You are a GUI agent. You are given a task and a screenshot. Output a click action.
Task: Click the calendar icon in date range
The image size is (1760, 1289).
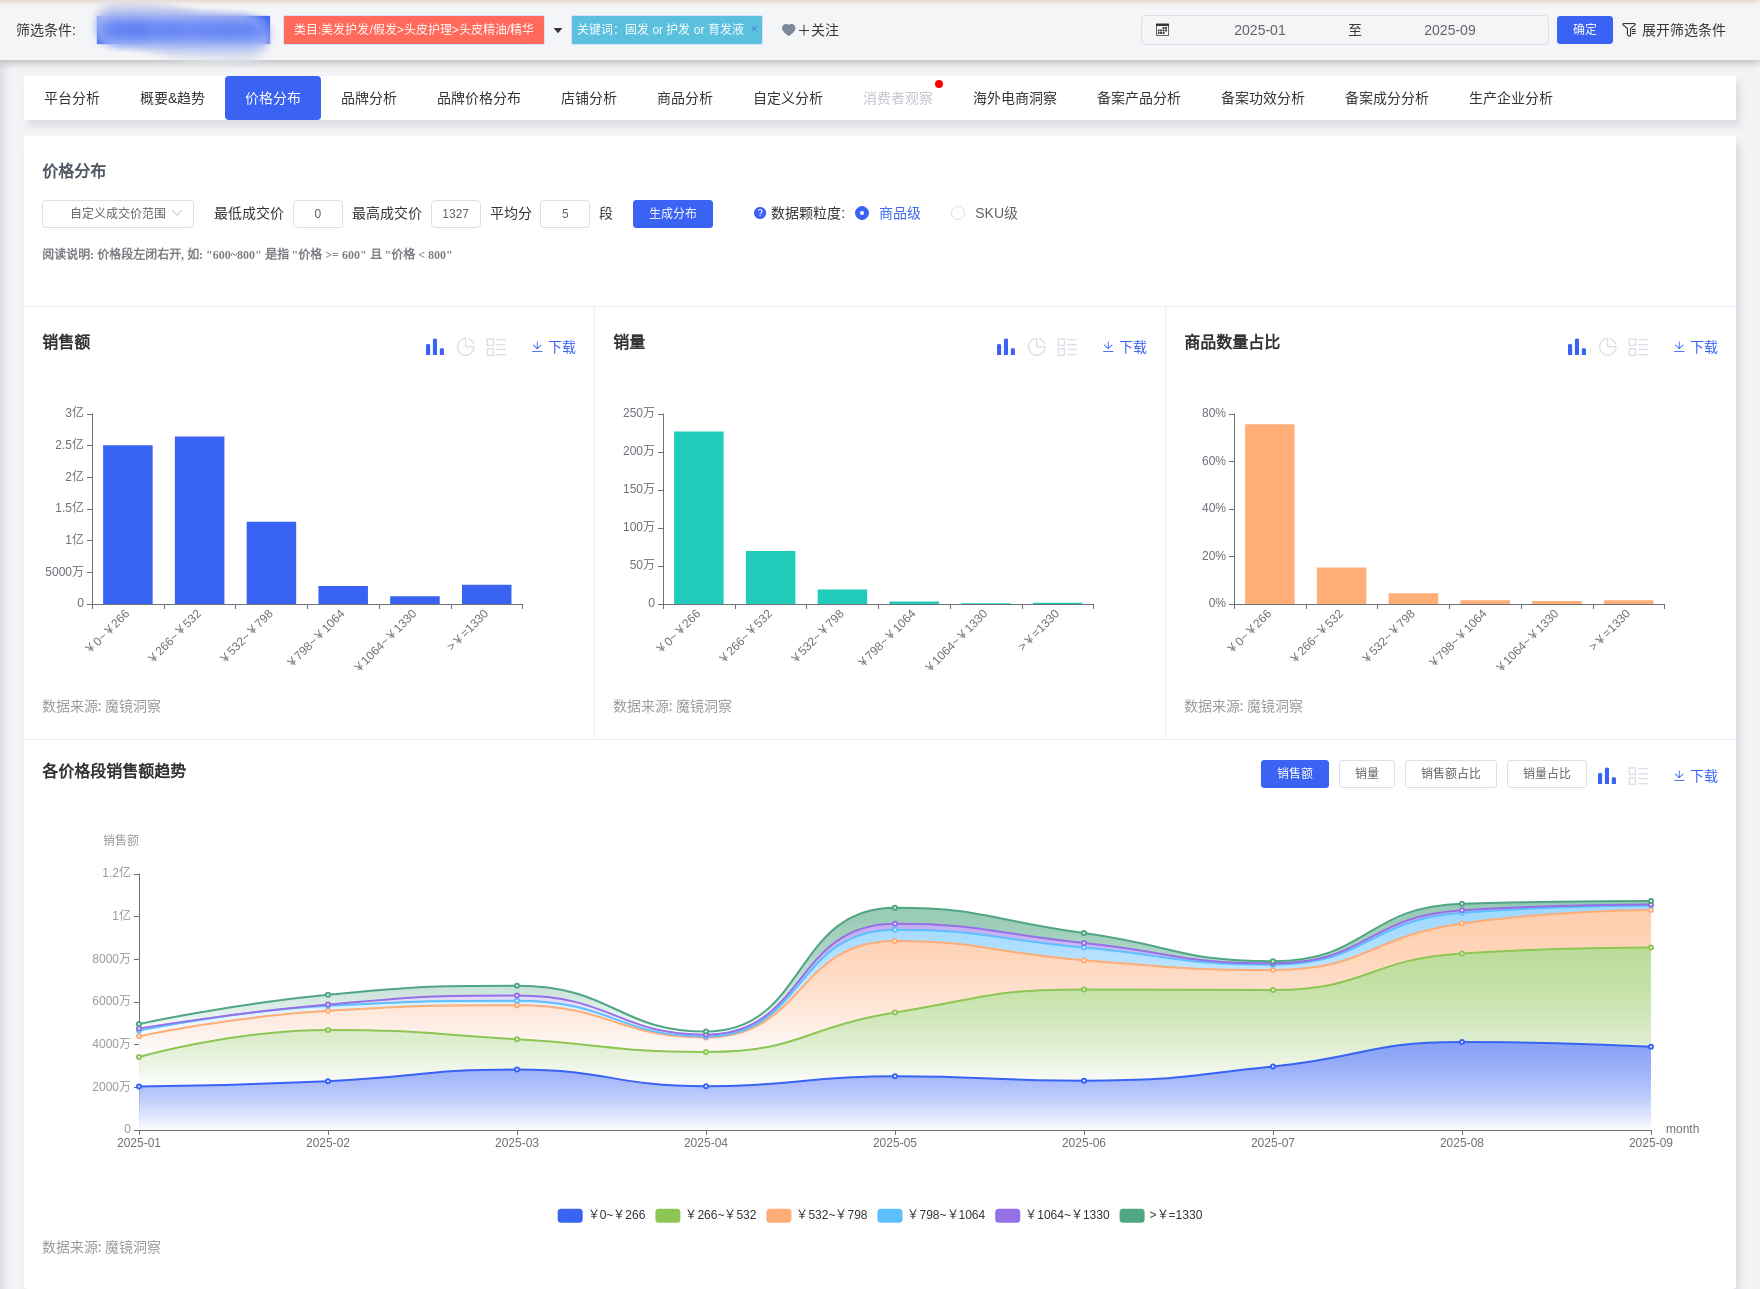tap(1162, 30)
